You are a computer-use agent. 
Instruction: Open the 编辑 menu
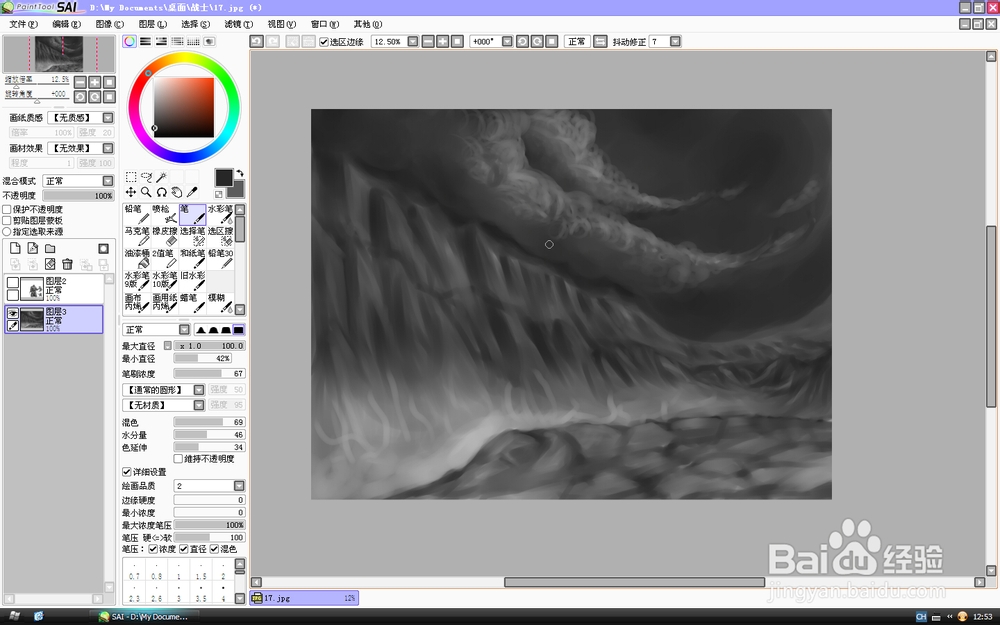point(66,24)
